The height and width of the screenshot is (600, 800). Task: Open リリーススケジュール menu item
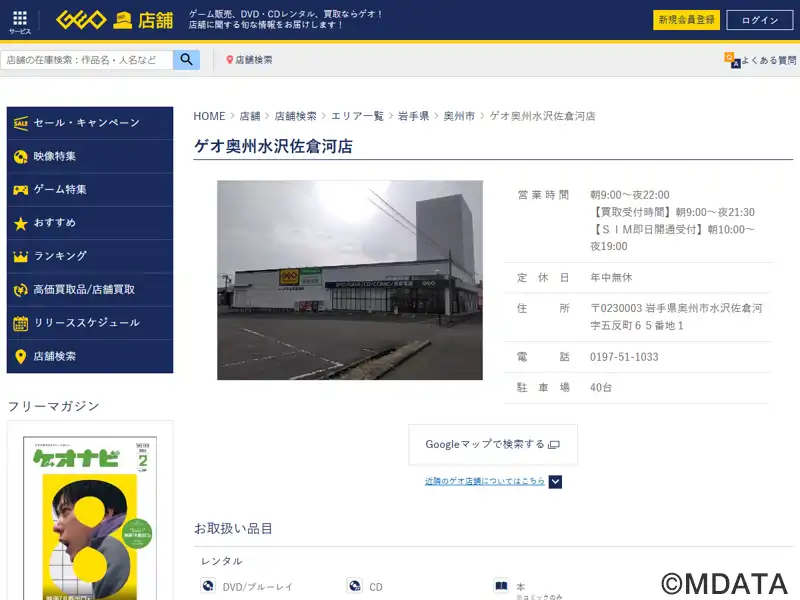[x=90, y=323]
